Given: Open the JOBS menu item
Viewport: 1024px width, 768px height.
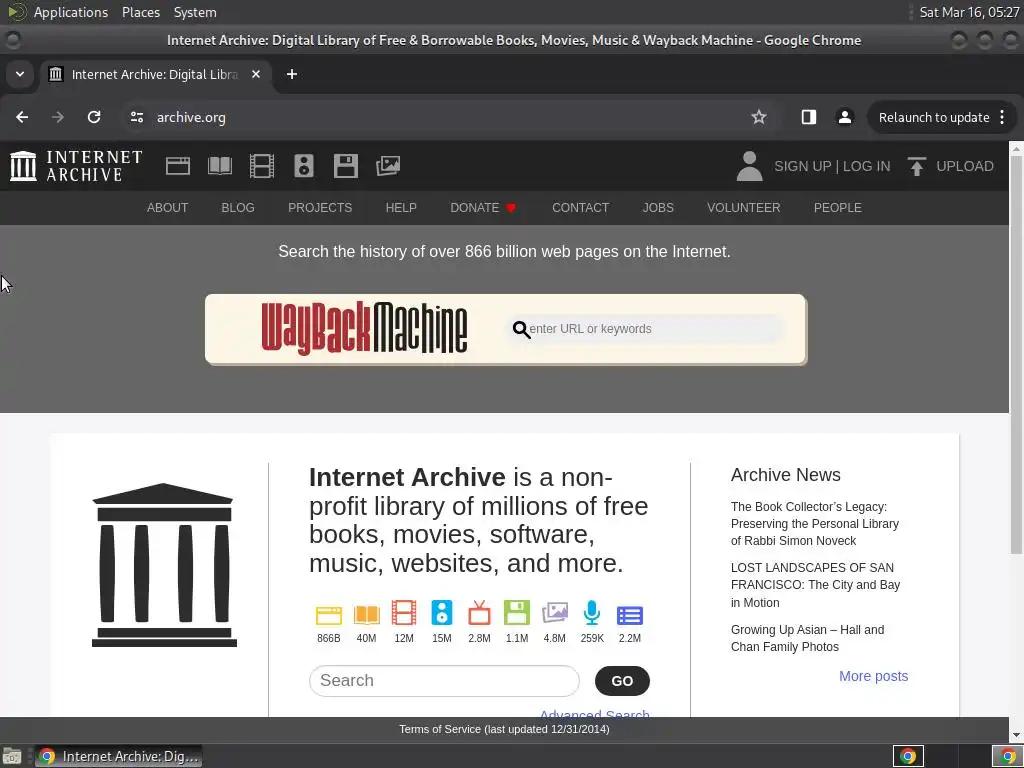Looking at the screenshot, I should [x=658, y=208].
